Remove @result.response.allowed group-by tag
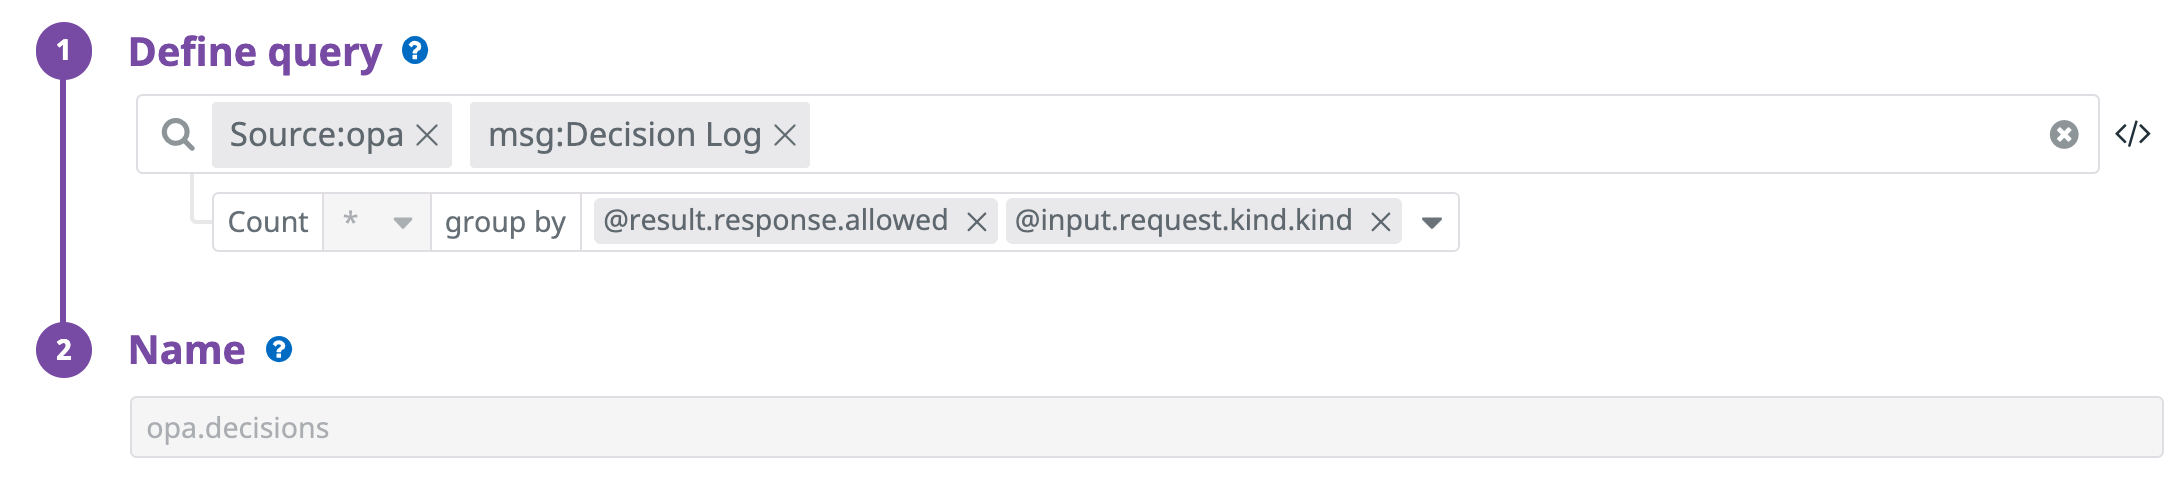 [977, 222]
